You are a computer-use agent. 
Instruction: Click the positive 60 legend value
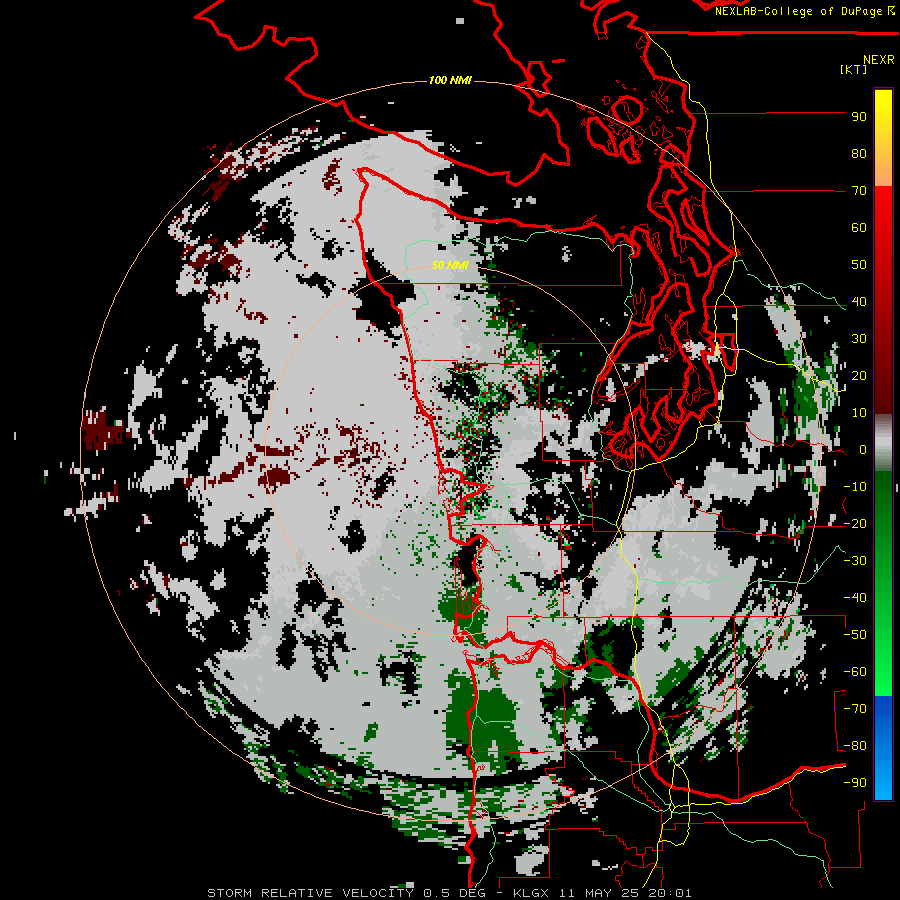point(859,228)
